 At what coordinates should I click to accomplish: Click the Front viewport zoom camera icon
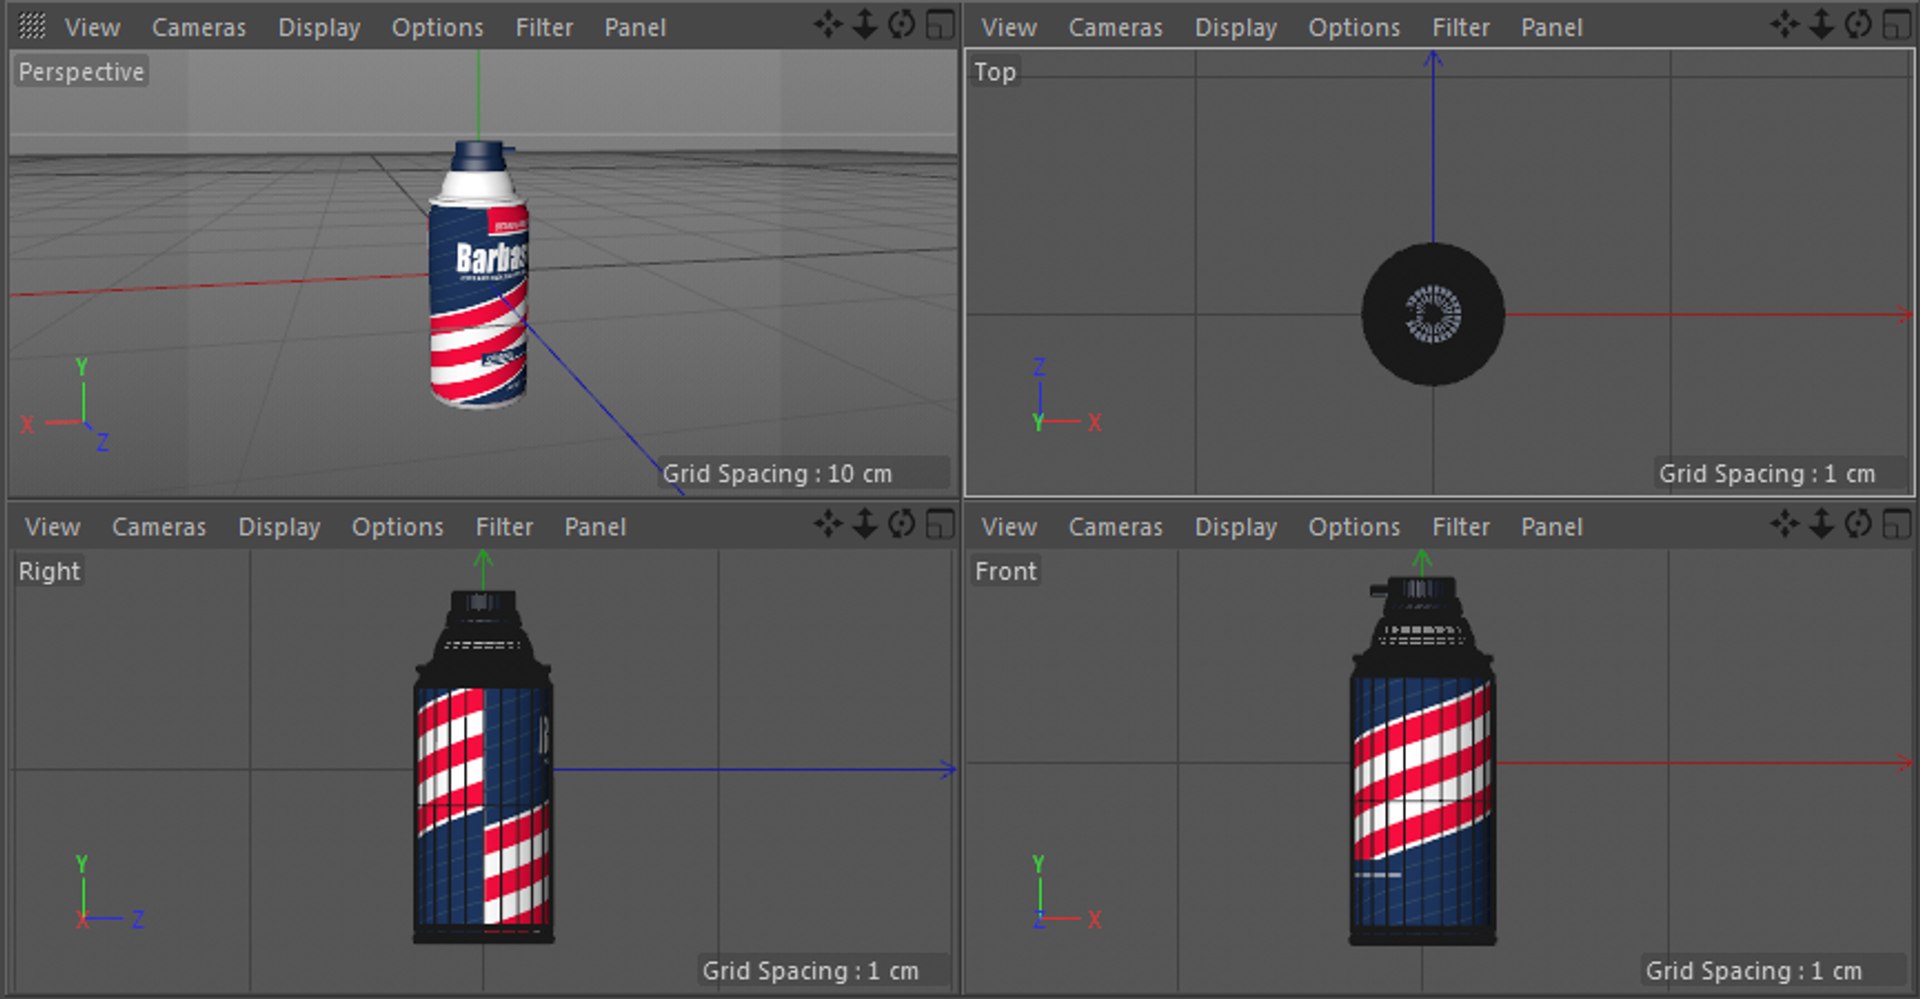click(x=1822, y=523)
